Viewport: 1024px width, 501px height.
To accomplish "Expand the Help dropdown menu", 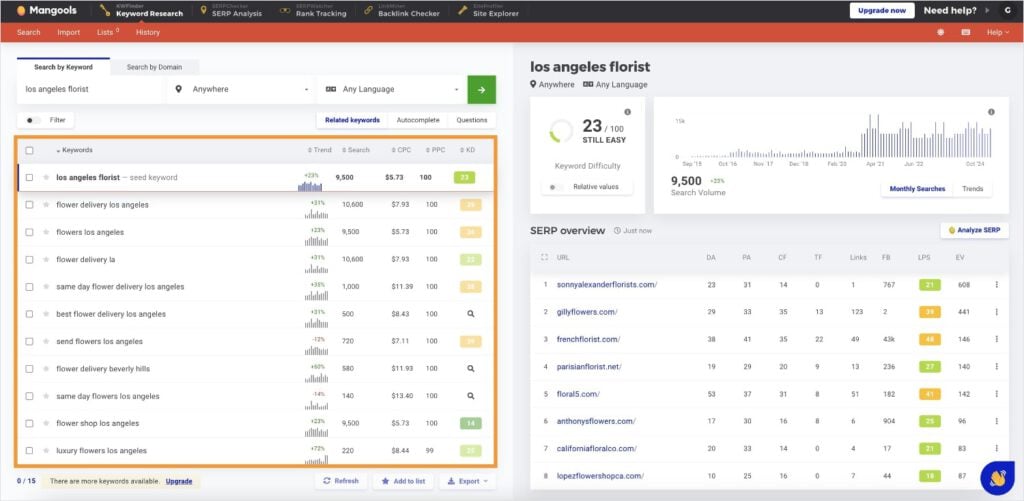I will pyautogui.click(x=998, y=32).
